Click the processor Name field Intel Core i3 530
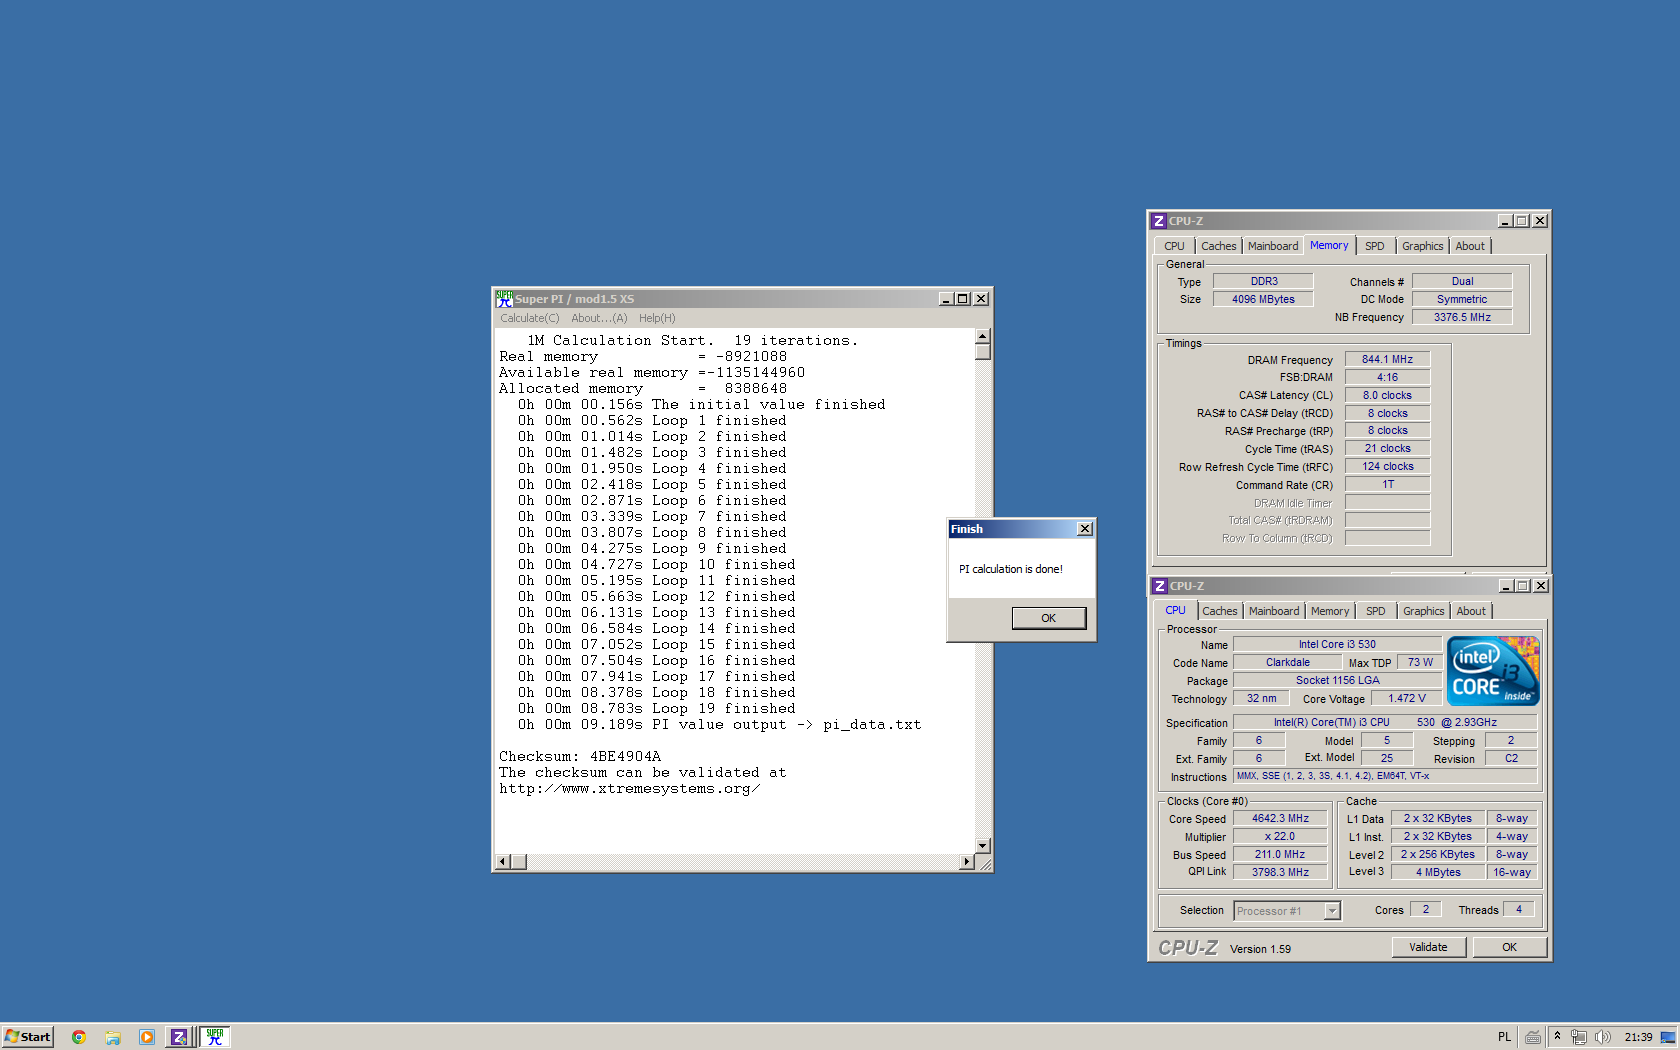Screen dimensions: 1680x1050 1337,645
